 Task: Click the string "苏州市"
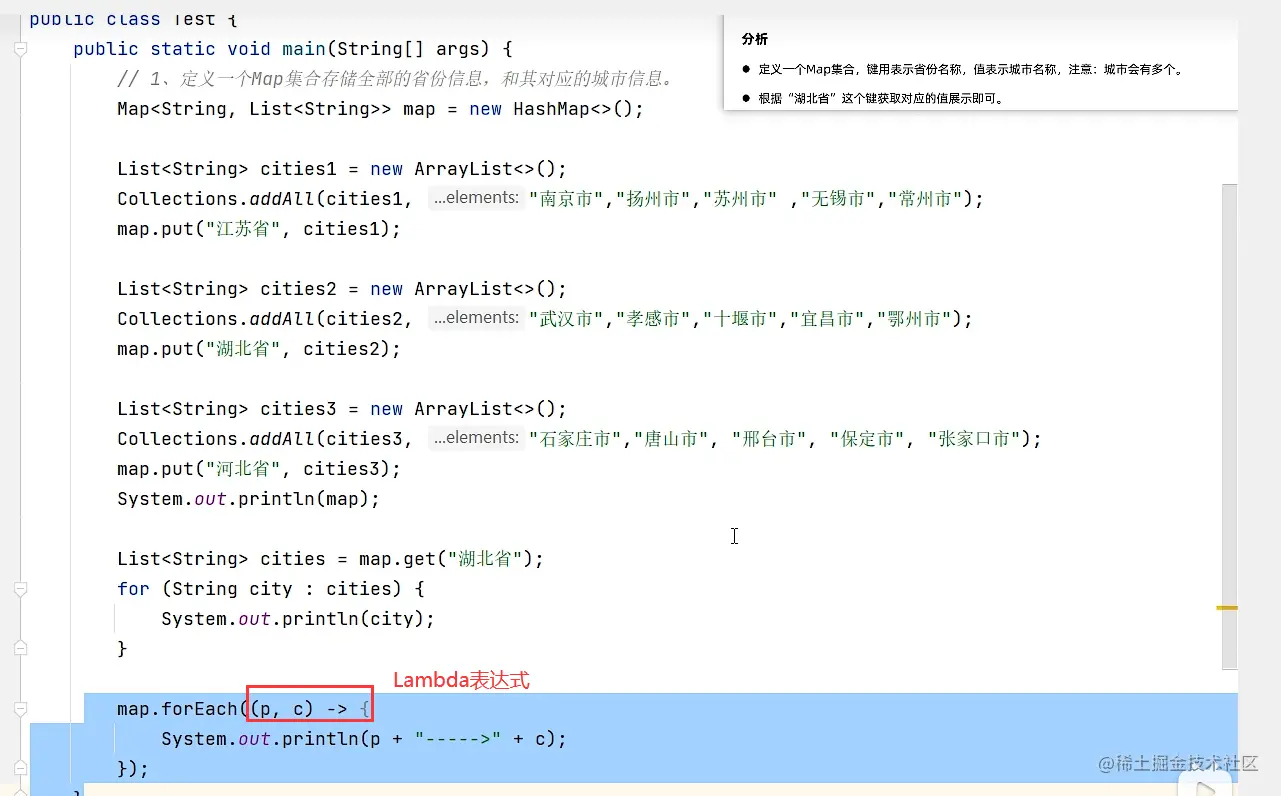pyautogui.click(x=741, y=198)
